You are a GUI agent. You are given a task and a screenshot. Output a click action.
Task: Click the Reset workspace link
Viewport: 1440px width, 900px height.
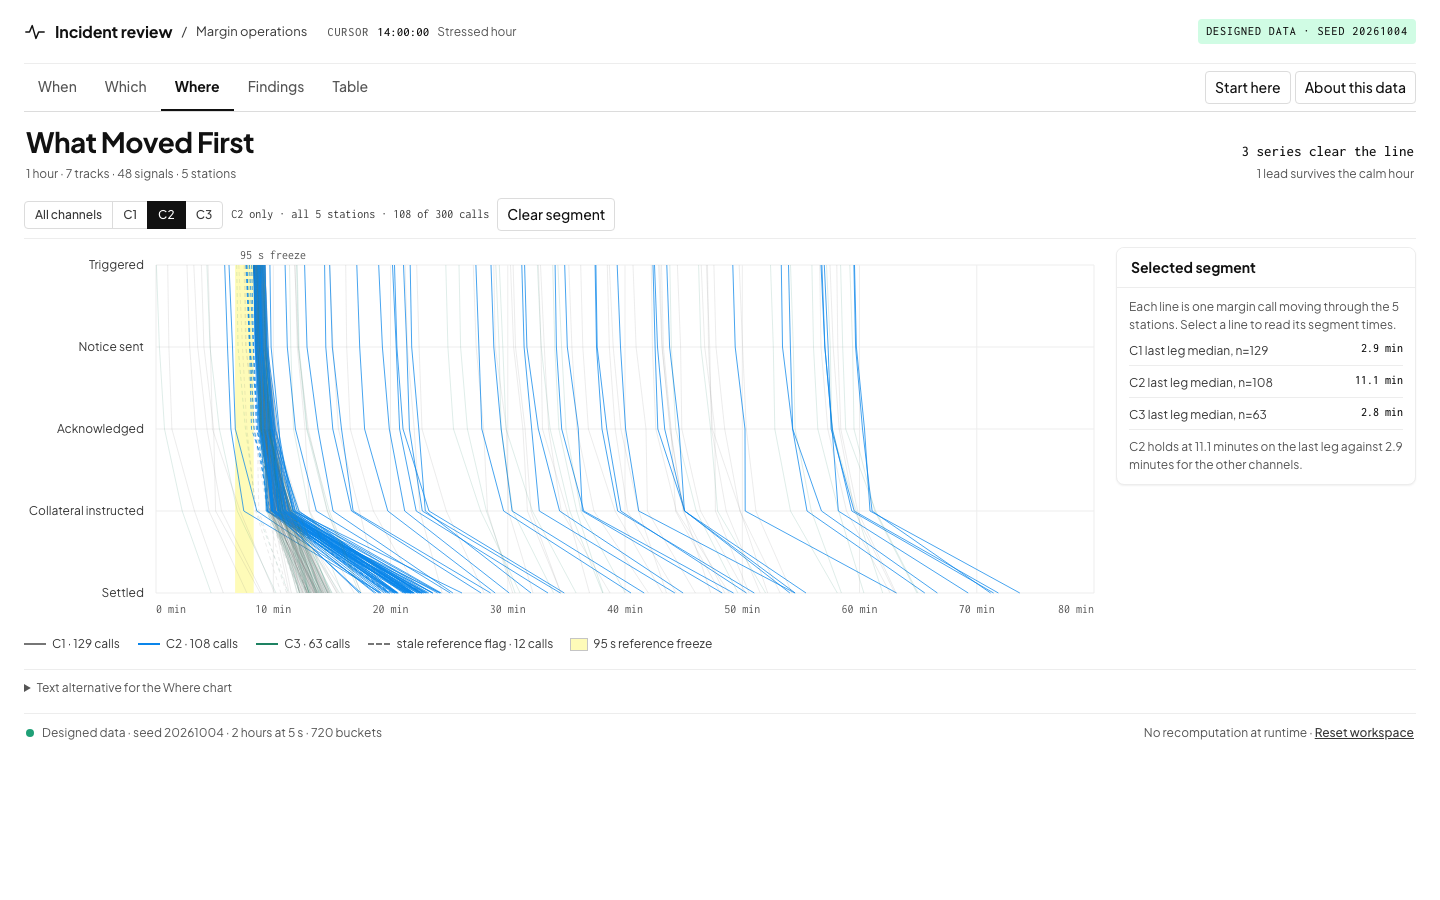tap(1364, 733)
